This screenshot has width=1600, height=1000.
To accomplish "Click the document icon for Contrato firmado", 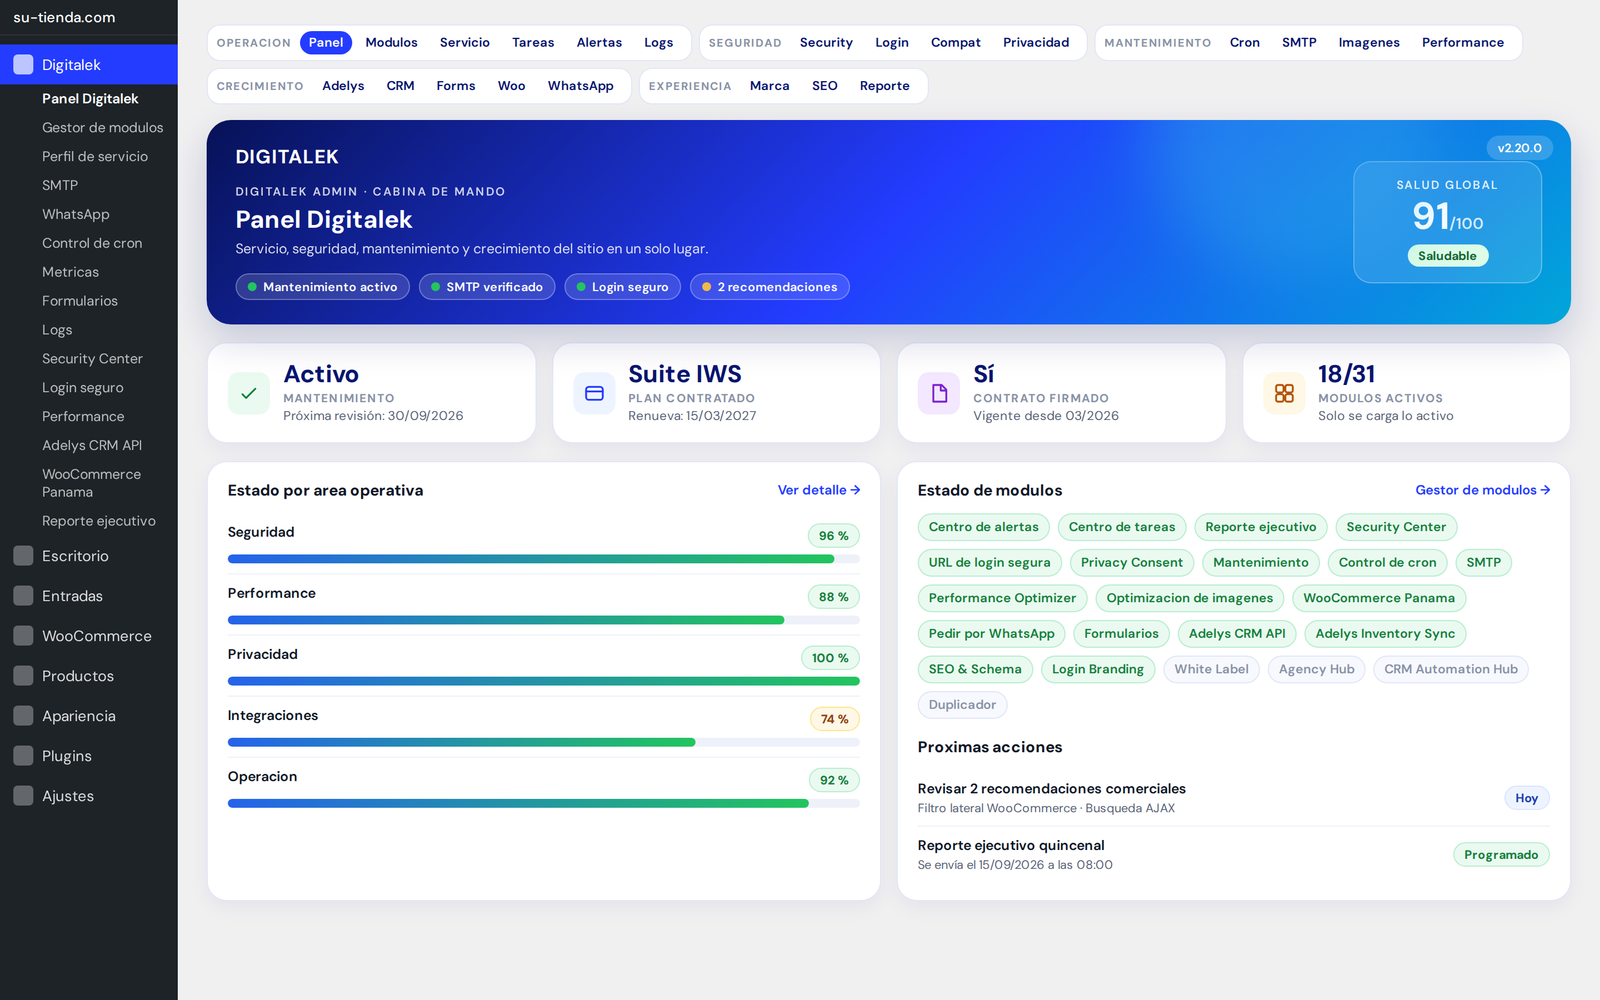I will click(939, 393).
